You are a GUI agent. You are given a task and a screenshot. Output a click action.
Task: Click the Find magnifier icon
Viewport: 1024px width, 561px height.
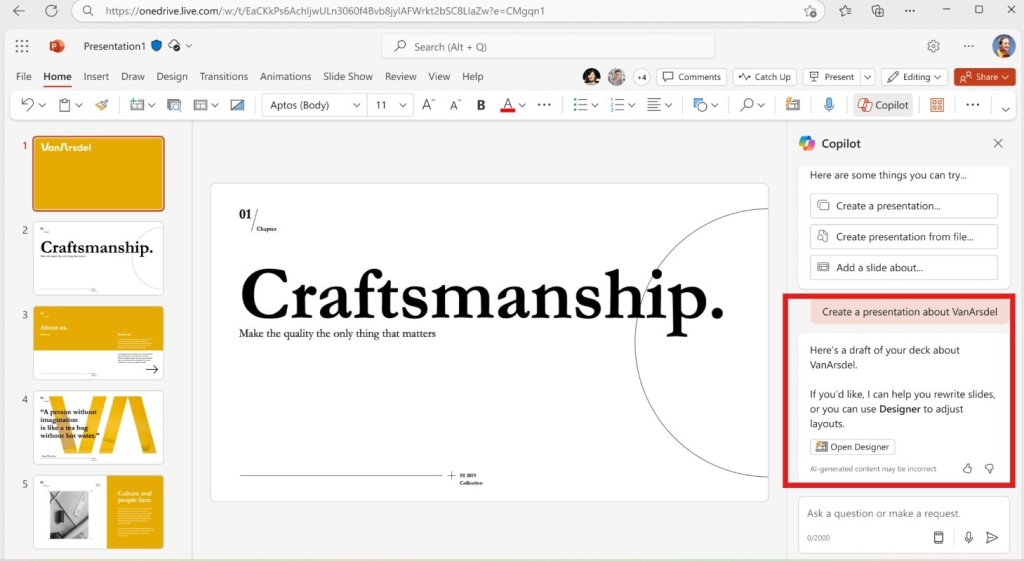pyautogui.click(x=747, y=104)
